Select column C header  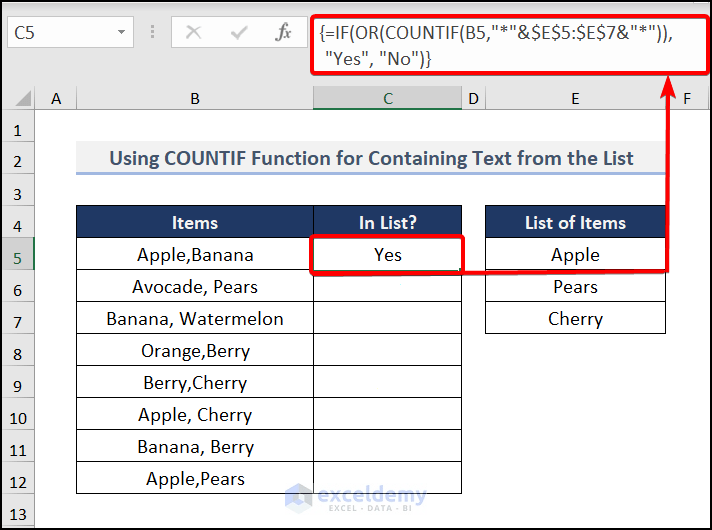pyautogui.click(x=387, y=98)
